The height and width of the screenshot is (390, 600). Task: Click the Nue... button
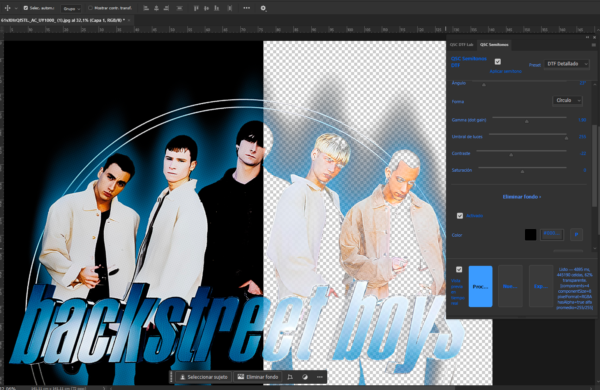510,286
